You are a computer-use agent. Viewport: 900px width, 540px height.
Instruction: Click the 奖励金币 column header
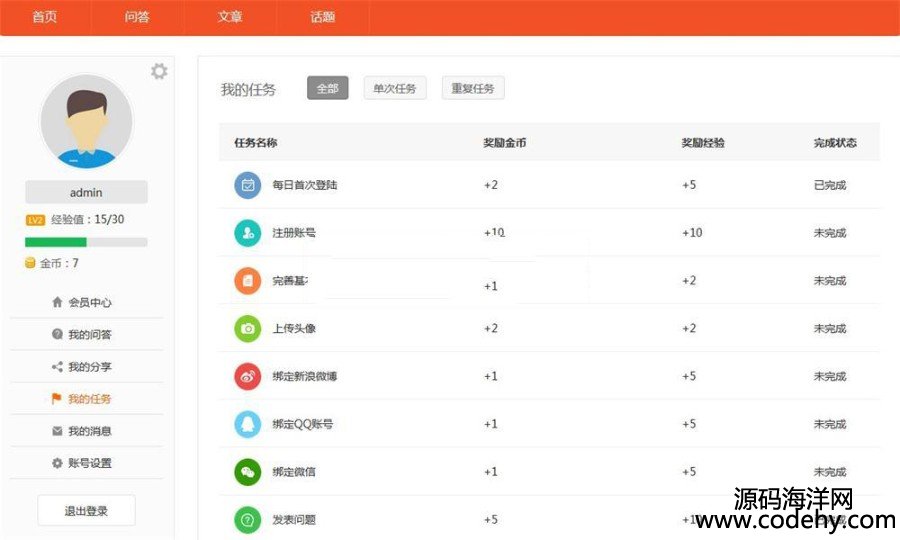point(505,142)
